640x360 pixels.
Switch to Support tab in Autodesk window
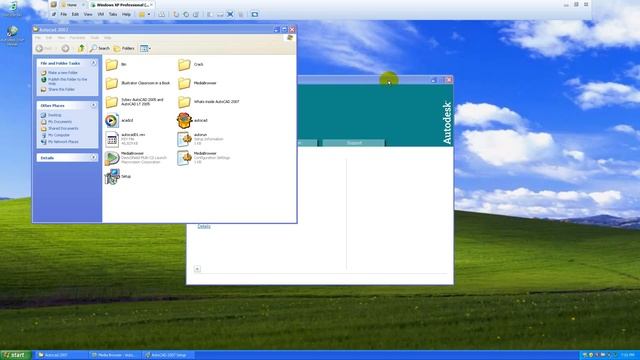pos(354,143)
